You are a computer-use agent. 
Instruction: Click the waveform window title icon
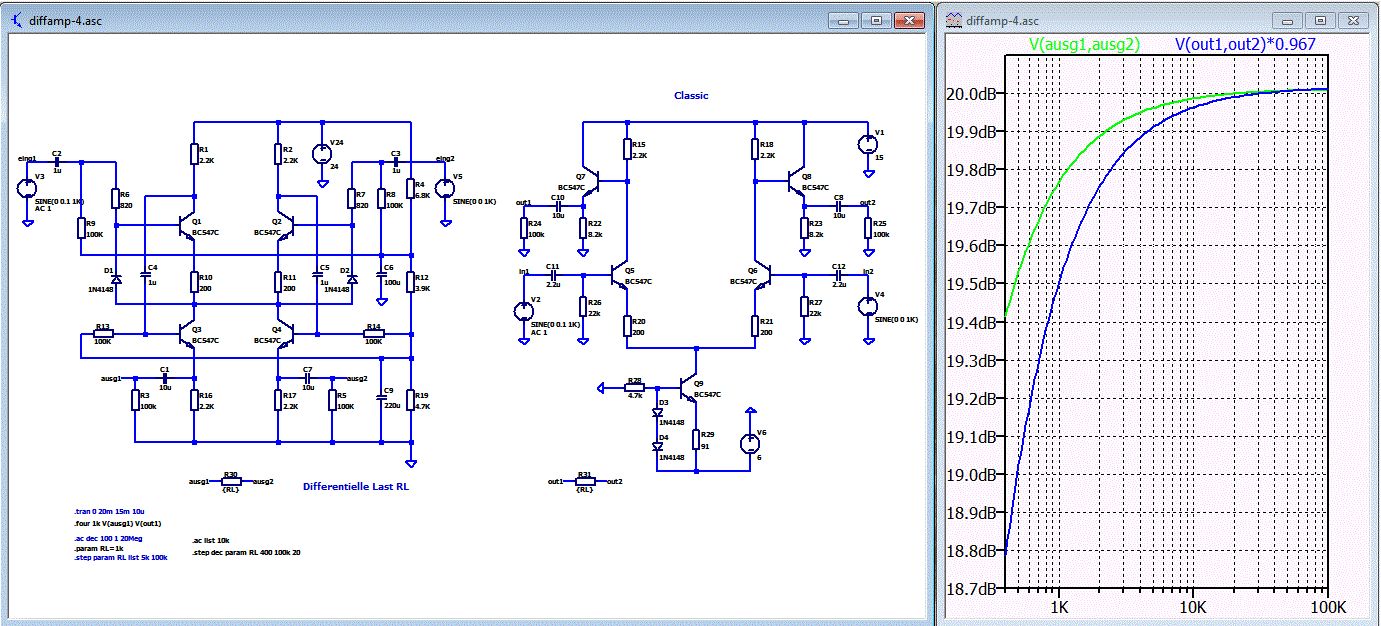click(955, 19)
